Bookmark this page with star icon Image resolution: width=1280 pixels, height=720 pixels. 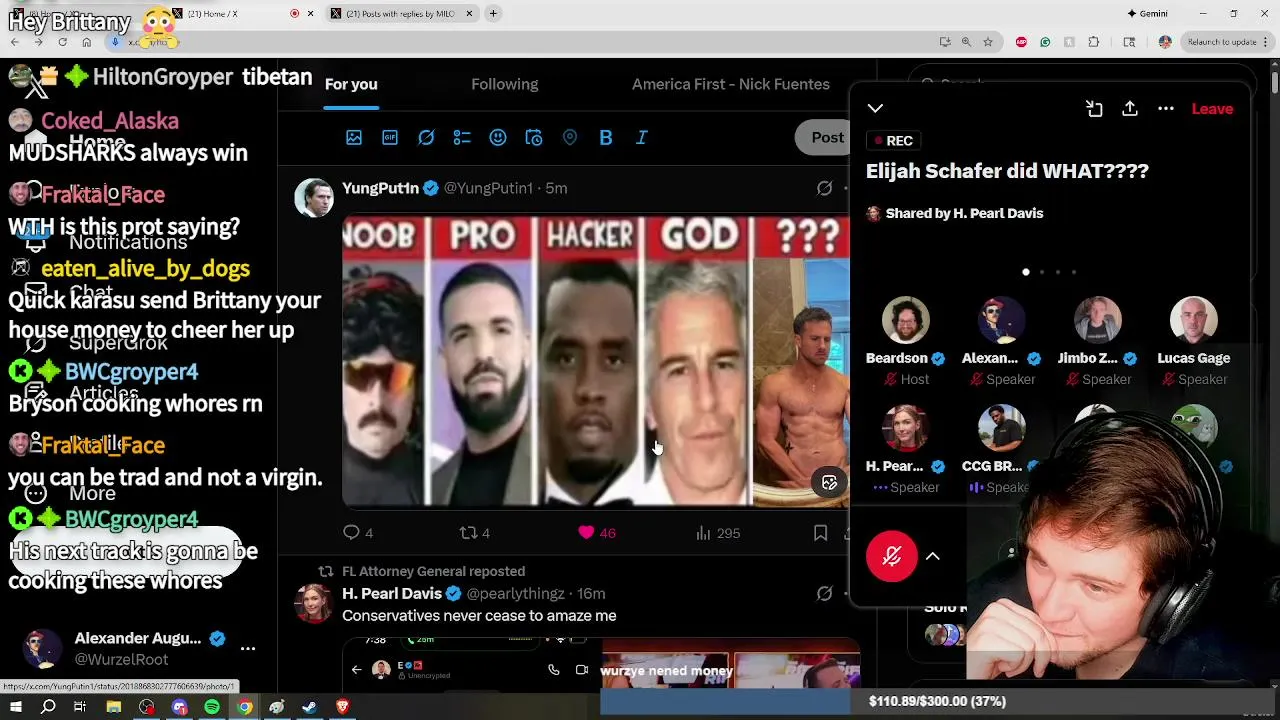[x=988, y=42]
